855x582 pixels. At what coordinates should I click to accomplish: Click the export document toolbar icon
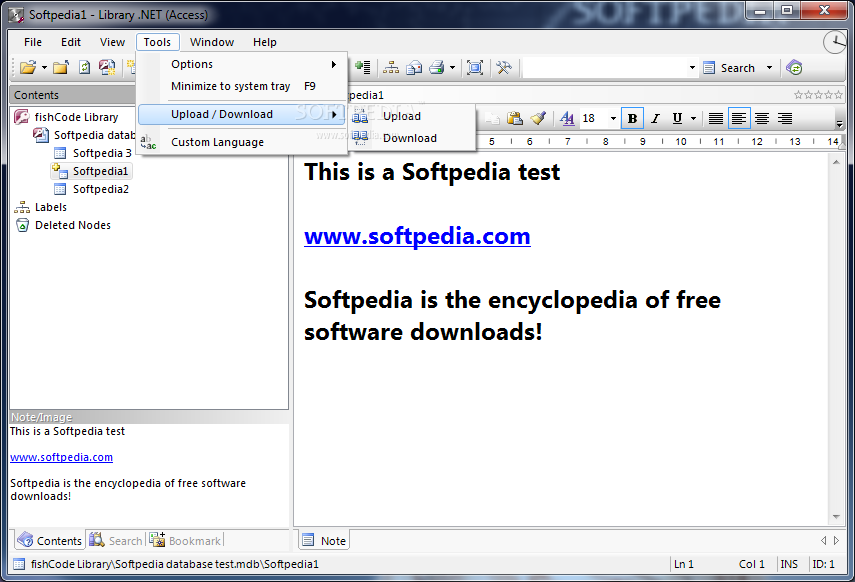414,68
